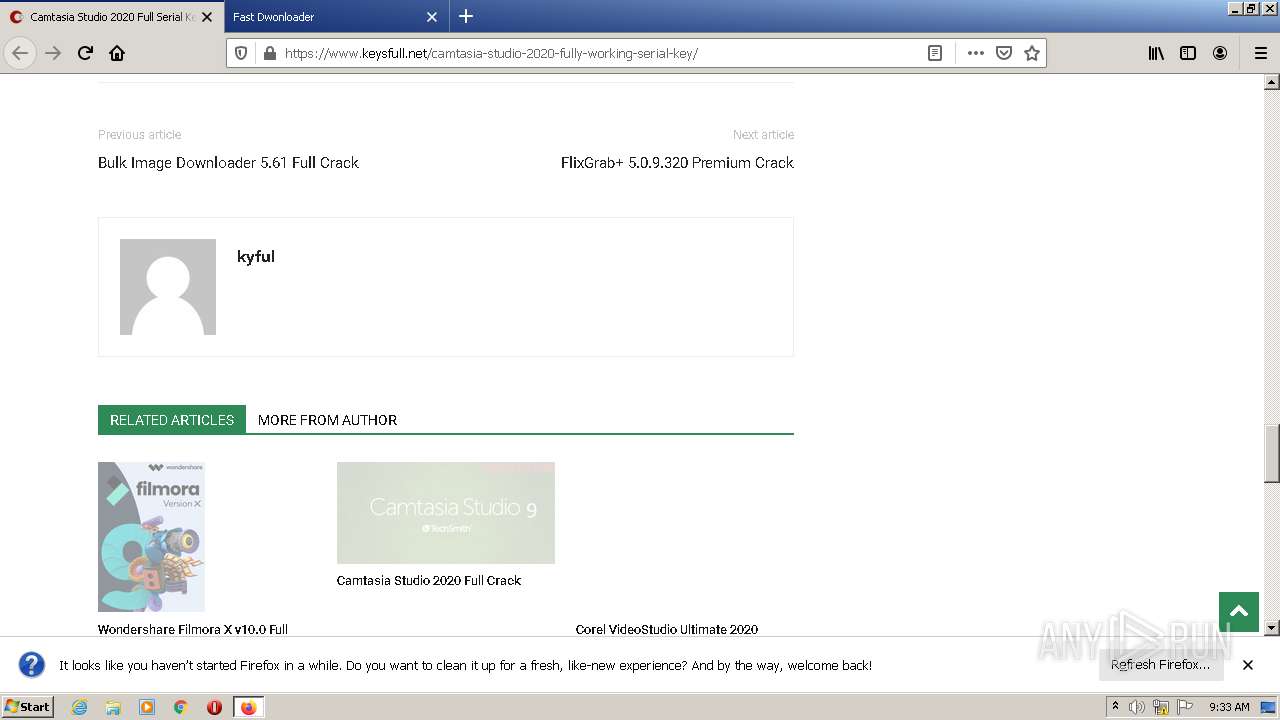
Task: Open Wondershare Filmora X v10.0 Full link
Action: pos(193,629)
